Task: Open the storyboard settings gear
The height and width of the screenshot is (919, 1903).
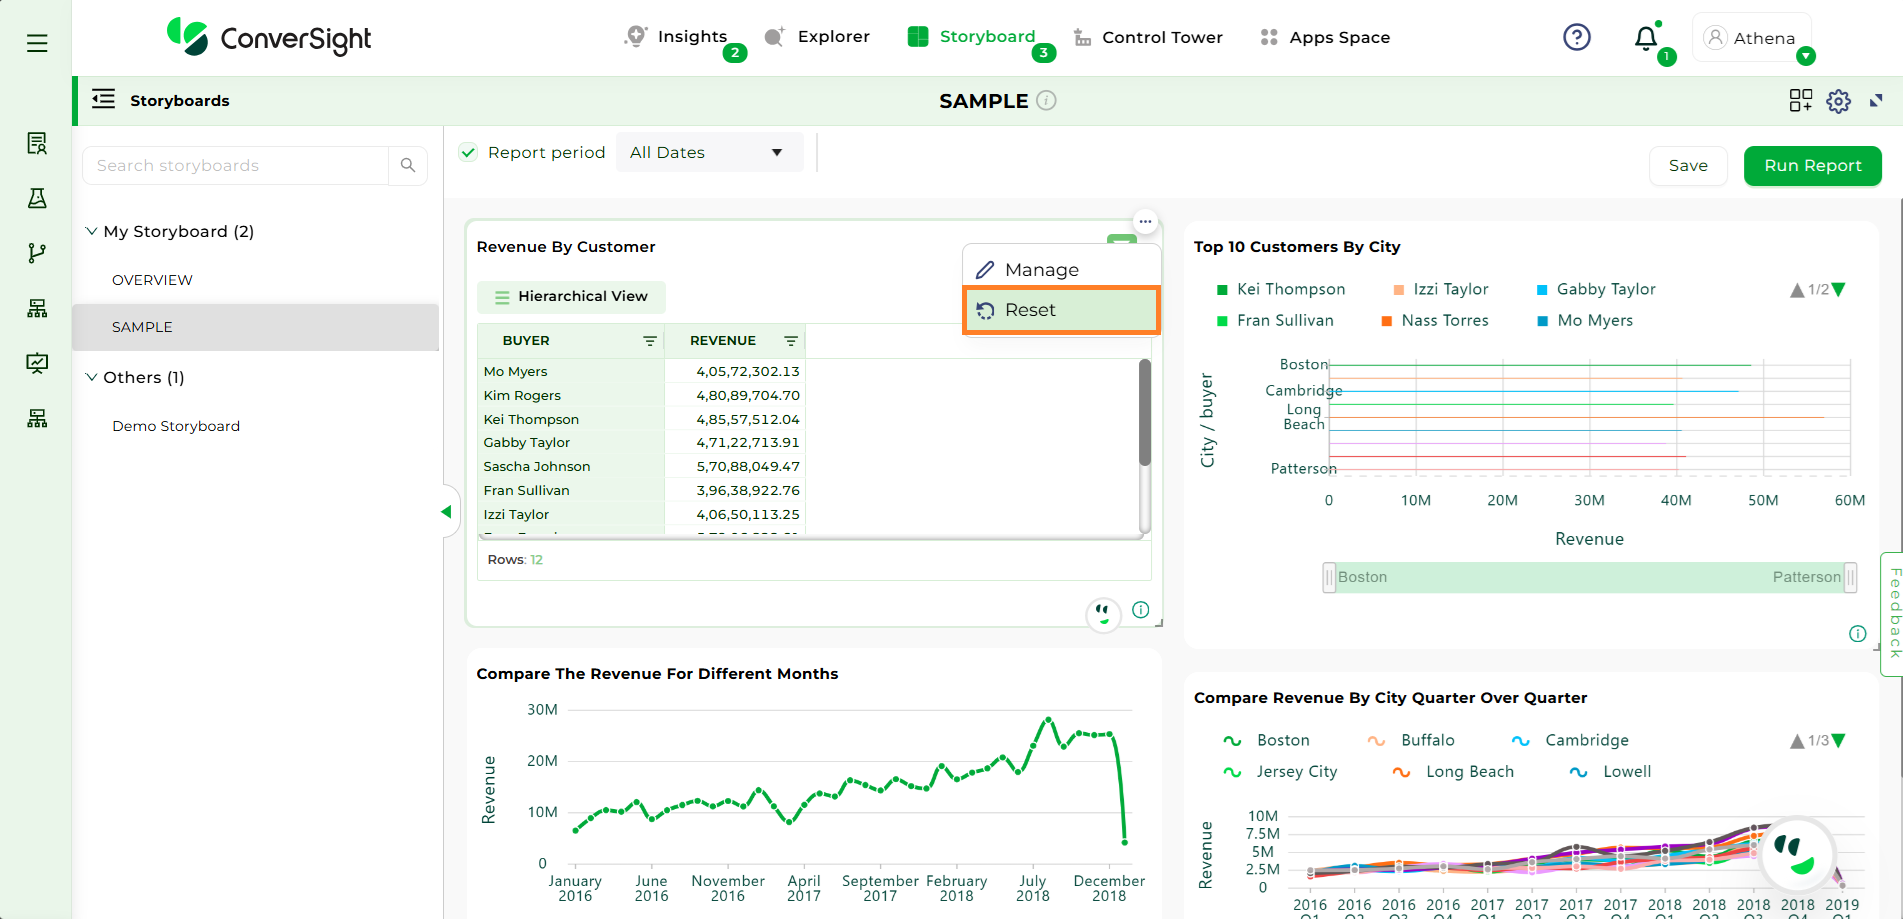Action: click(x=1838, y=101)
